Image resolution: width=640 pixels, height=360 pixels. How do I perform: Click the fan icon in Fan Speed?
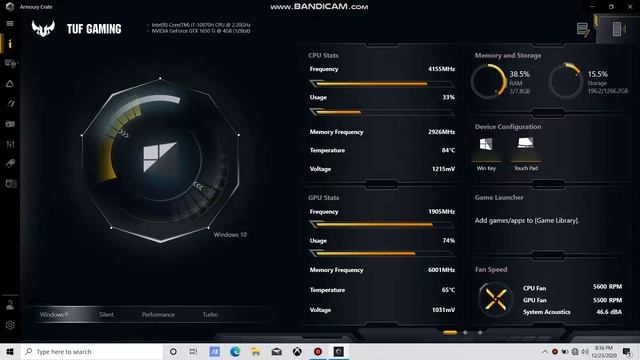pos(496,300)
